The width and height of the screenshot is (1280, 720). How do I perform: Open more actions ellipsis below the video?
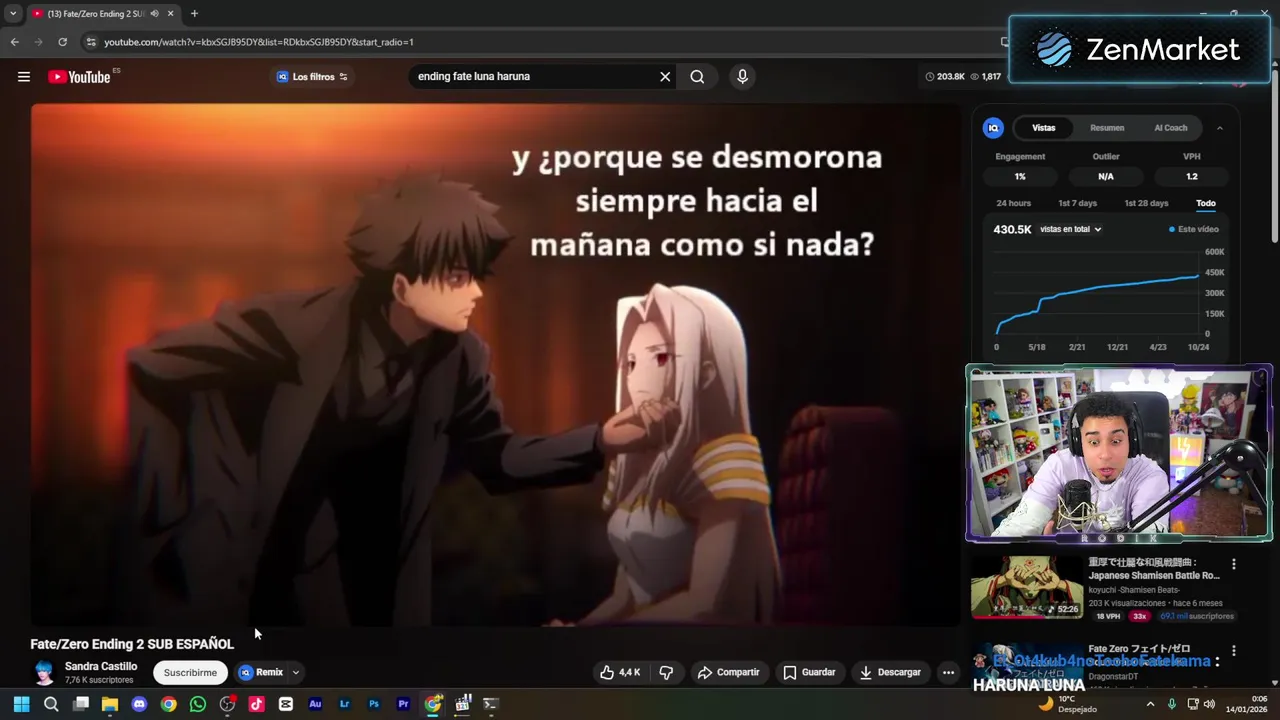(x=948, y=672)
